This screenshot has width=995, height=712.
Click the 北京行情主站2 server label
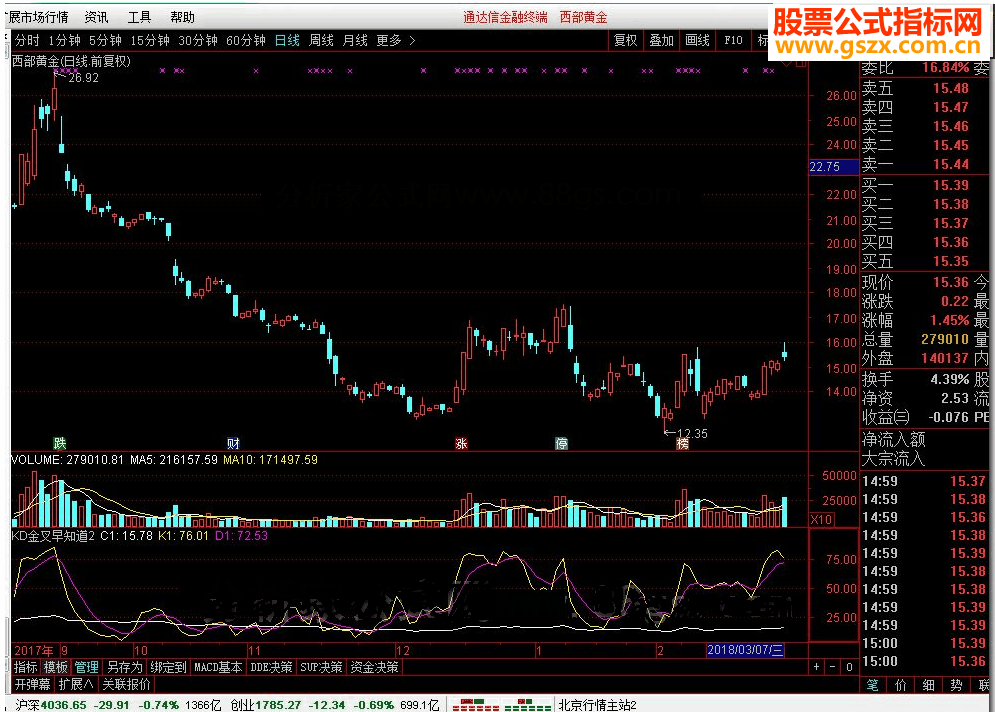(x=597, y=705)
